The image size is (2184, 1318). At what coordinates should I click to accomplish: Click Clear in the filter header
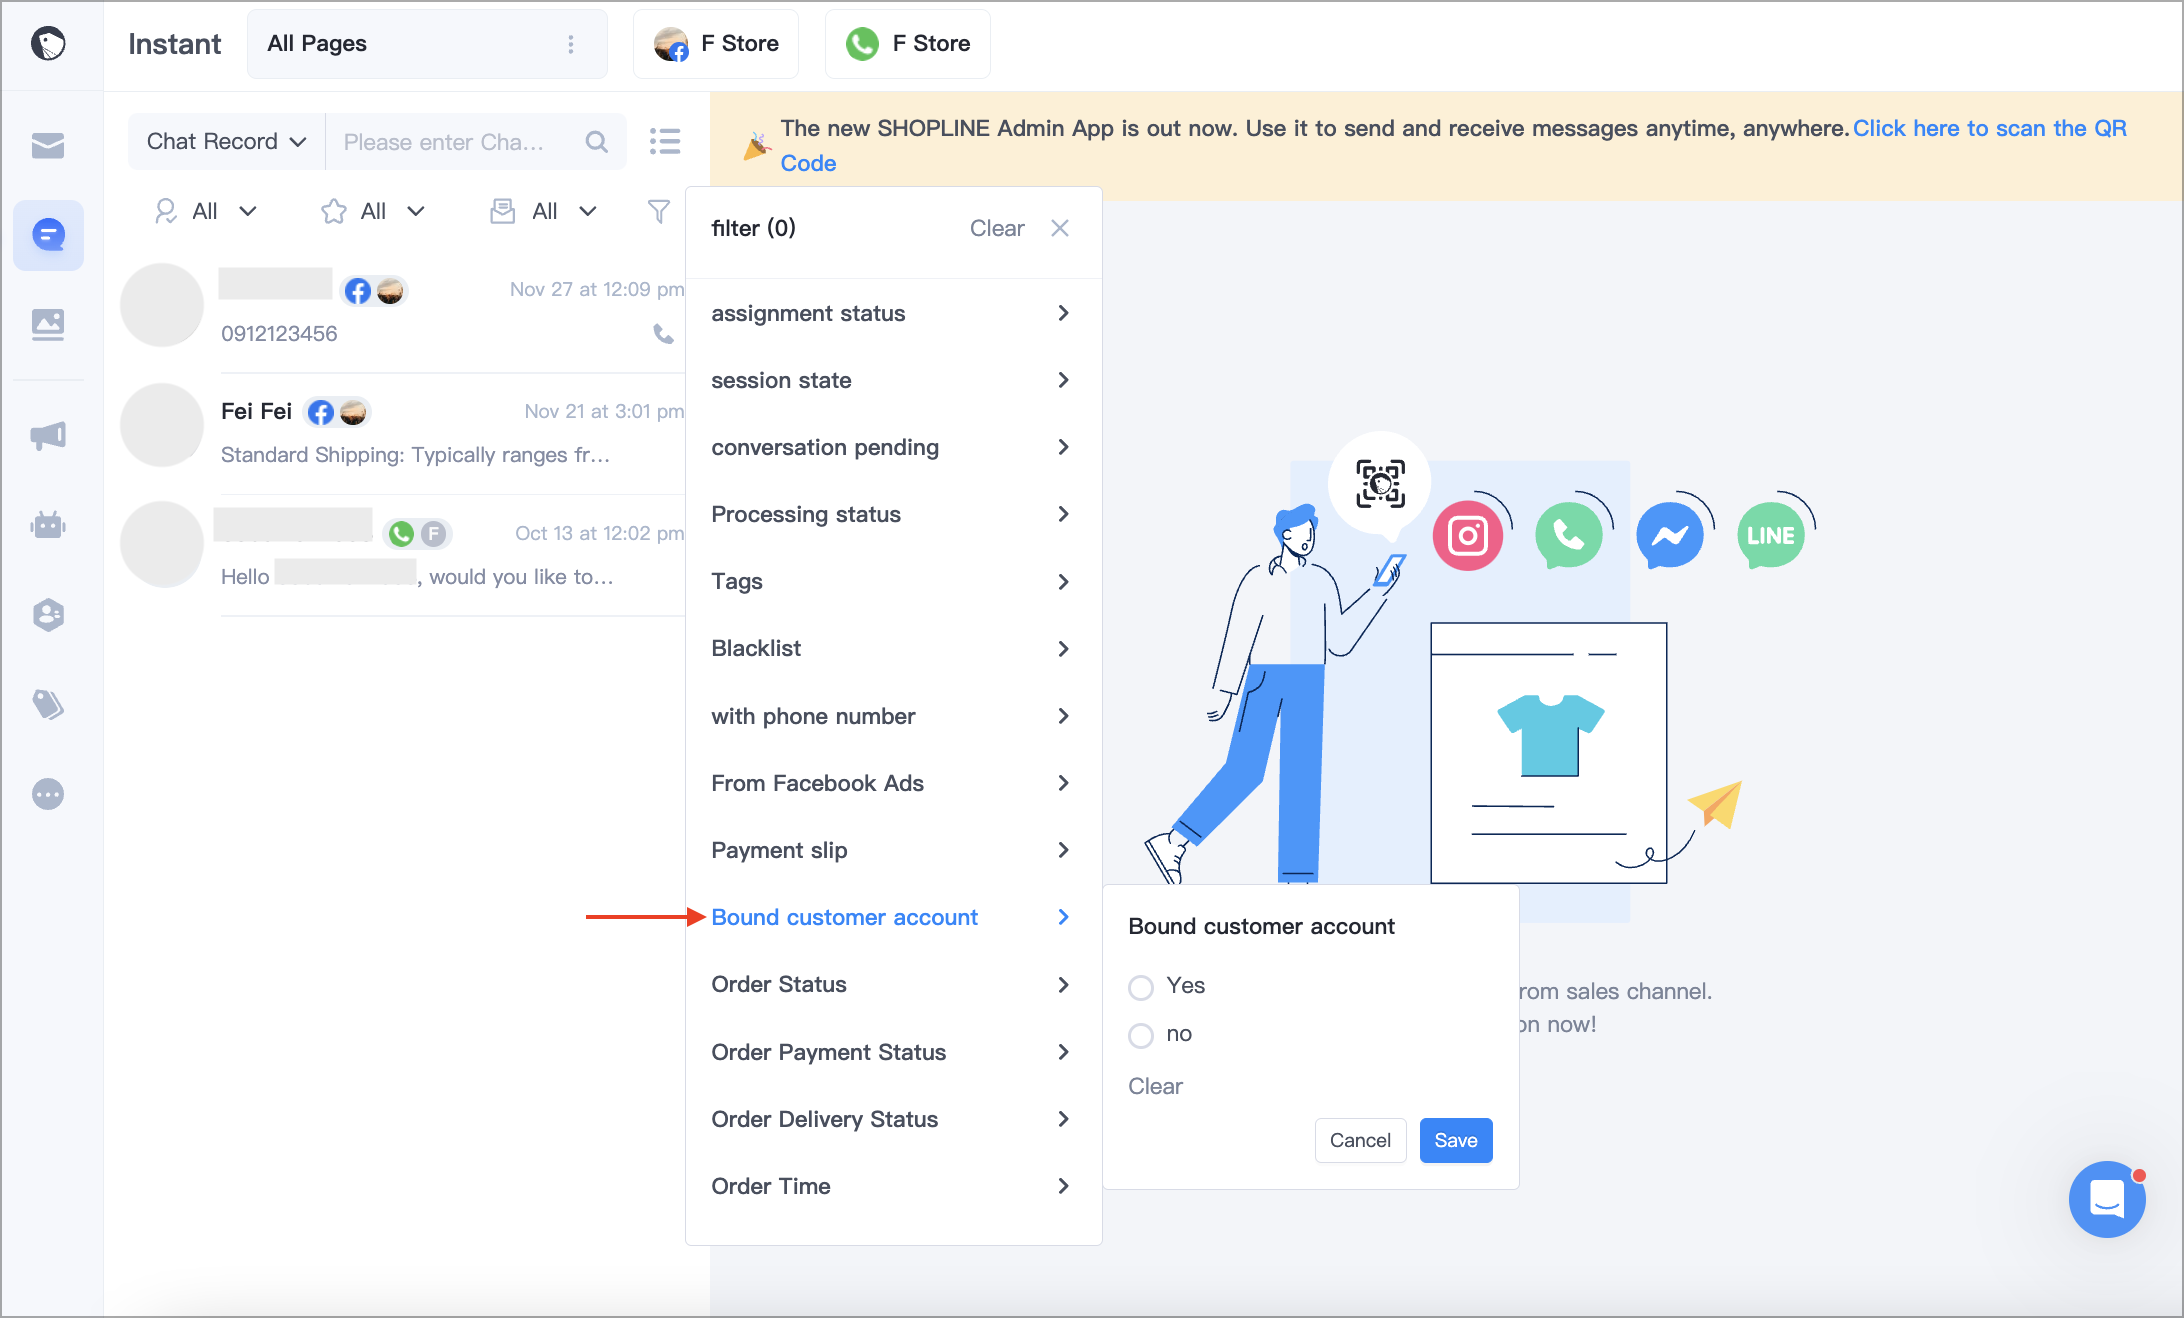997,229
